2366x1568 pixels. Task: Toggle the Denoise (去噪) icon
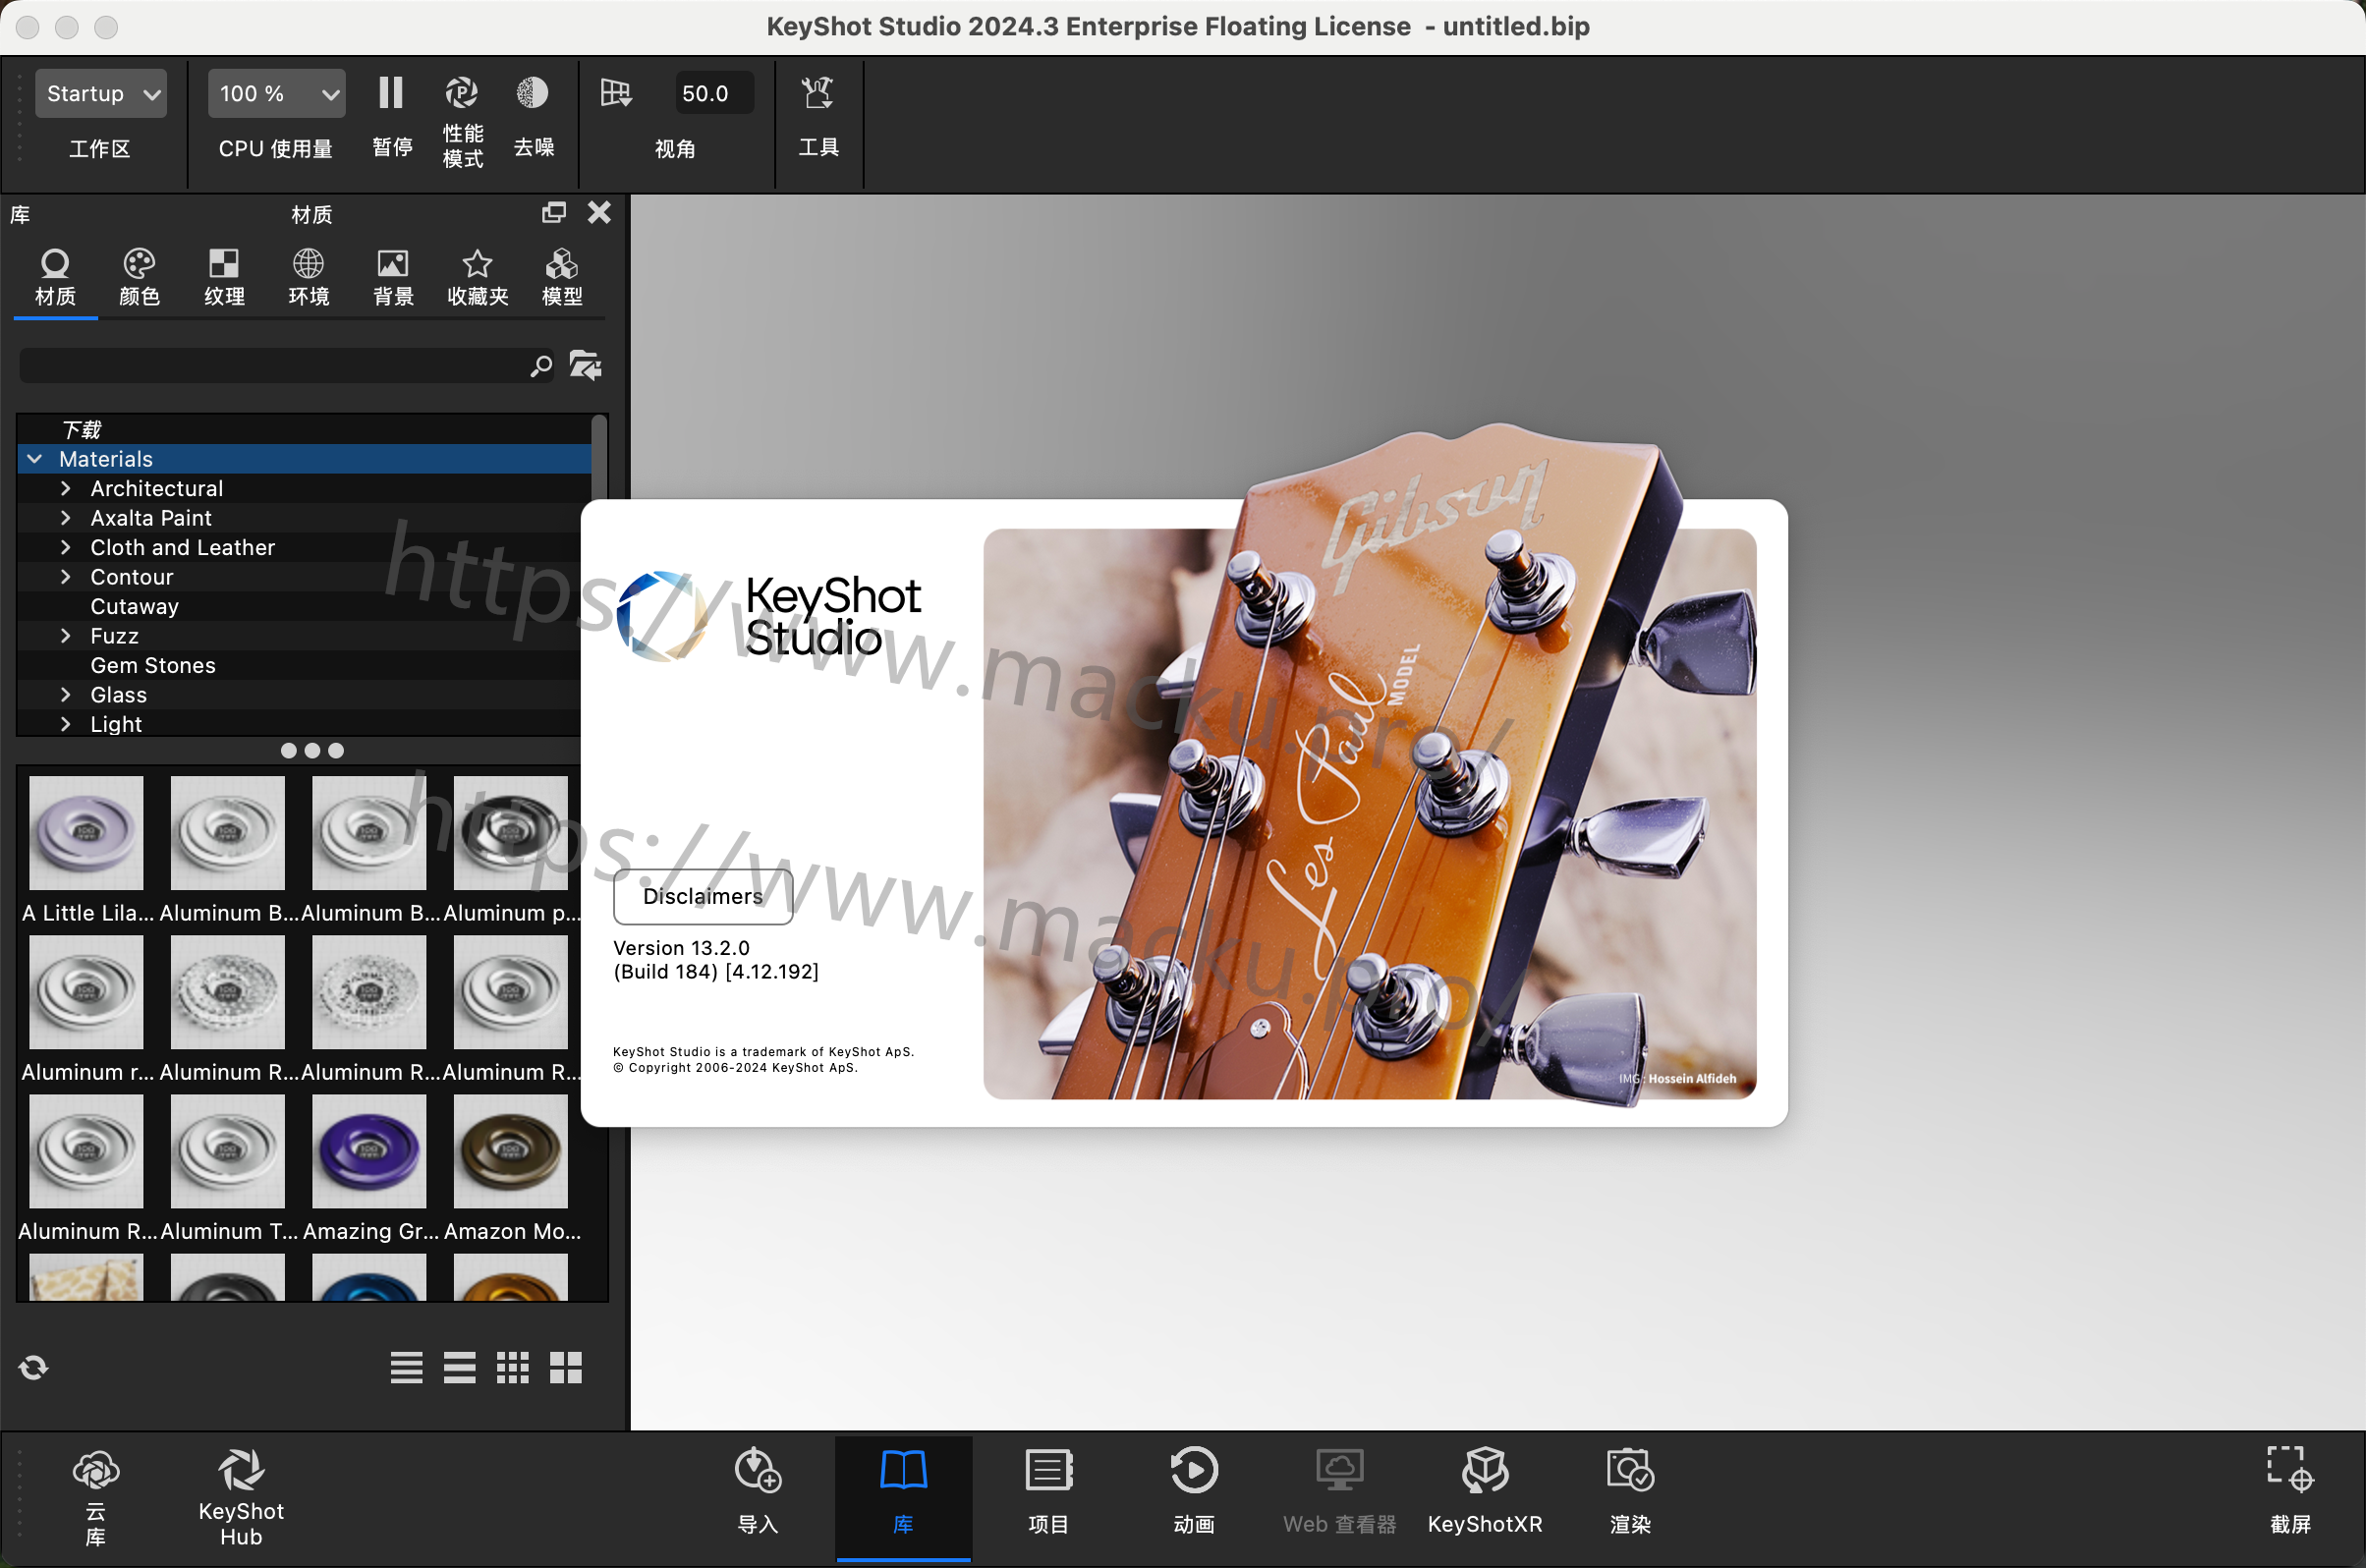tap(532, 94)
